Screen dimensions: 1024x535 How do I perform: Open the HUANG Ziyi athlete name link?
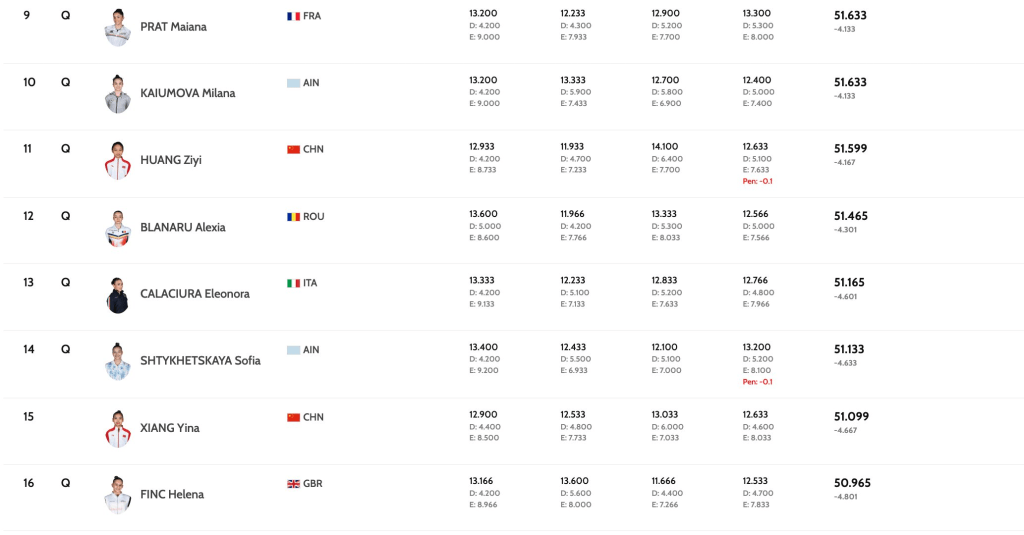point(170,160)
